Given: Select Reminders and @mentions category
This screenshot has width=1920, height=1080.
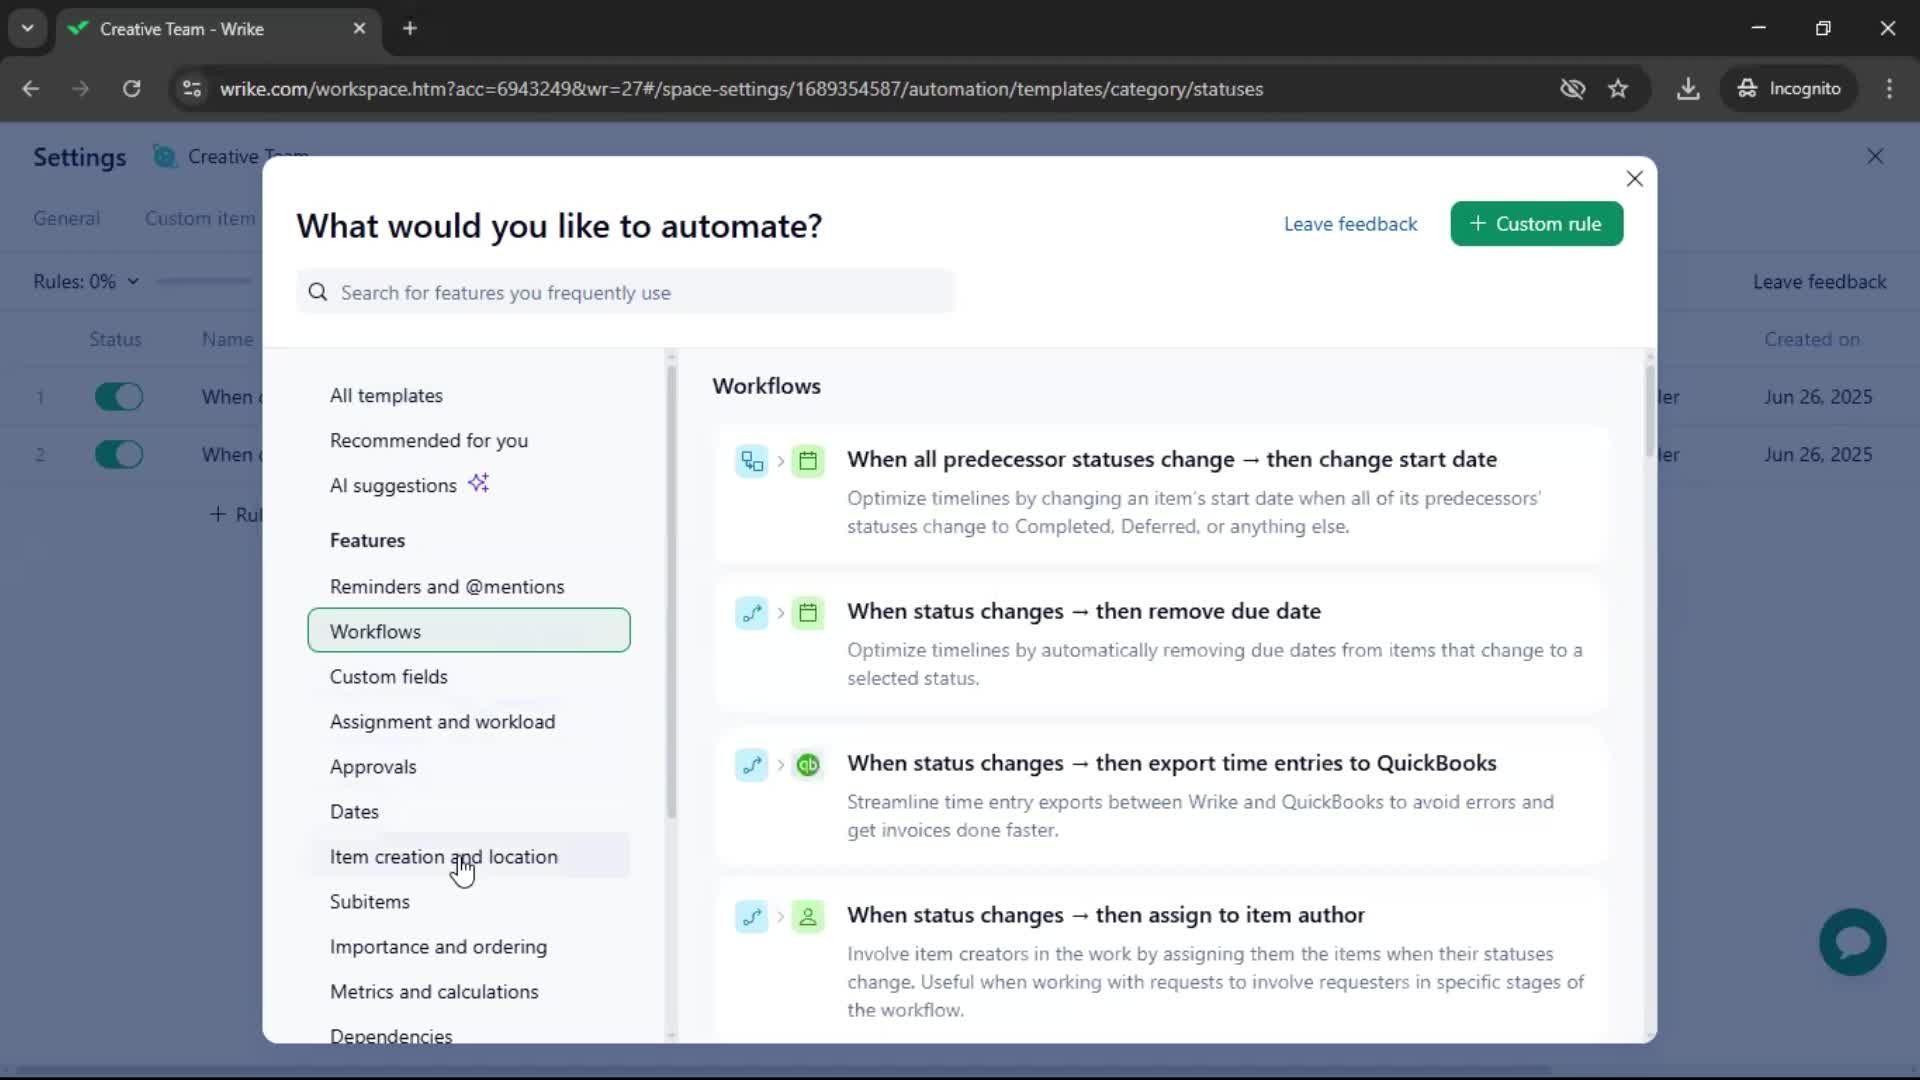Looking at the screenshot, I should (469, 586).
